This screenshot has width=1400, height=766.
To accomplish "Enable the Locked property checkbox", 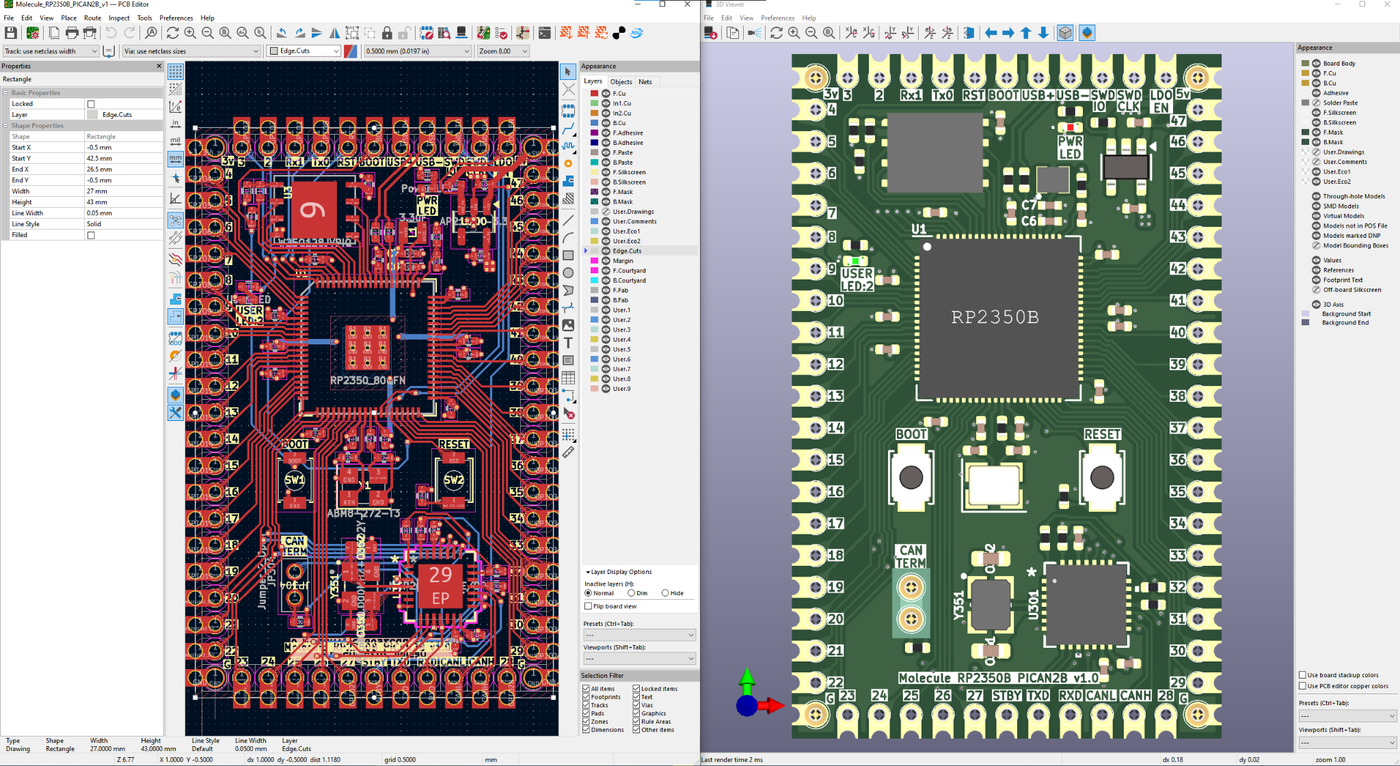I will [x=91, y=104].
